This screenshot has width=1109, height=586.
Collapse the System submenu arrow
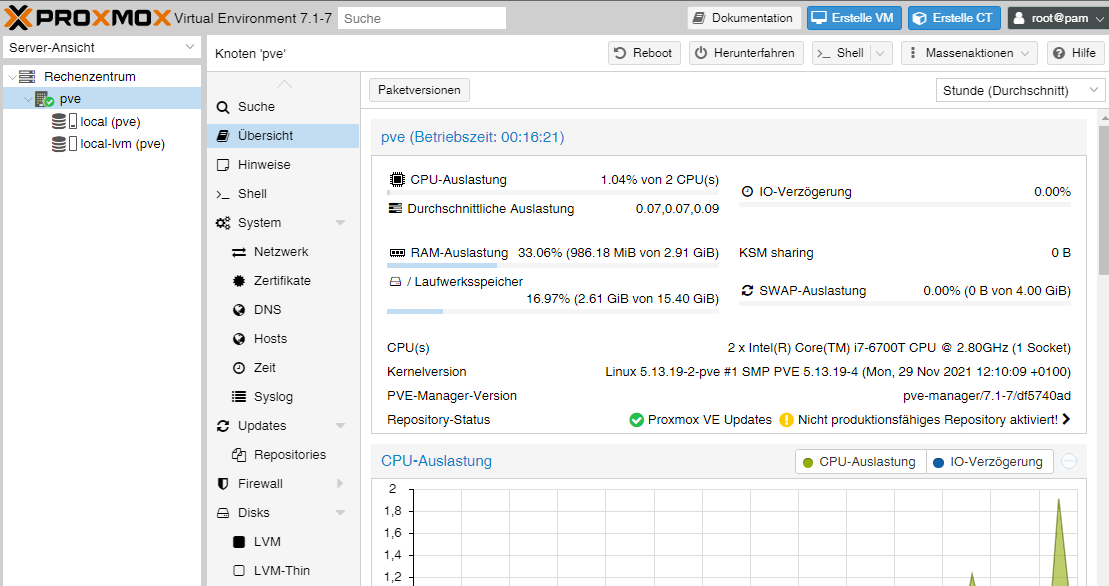click(x=340, y=223)
